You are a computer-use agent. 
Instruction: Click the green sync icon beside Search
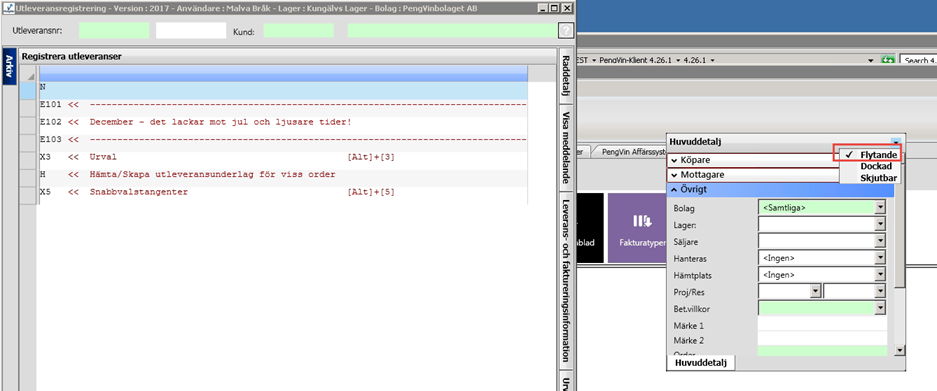tap(888, 60)
